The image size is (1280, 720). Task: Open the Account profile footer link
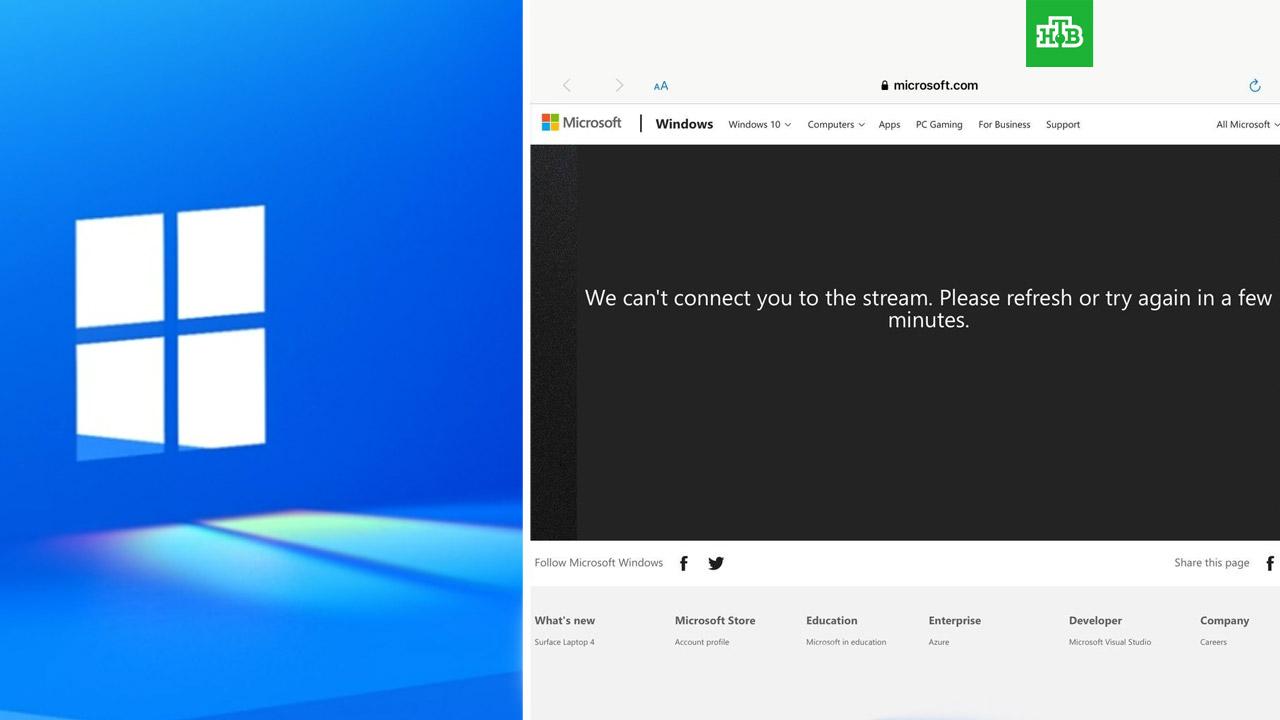[x=702, y=642]
